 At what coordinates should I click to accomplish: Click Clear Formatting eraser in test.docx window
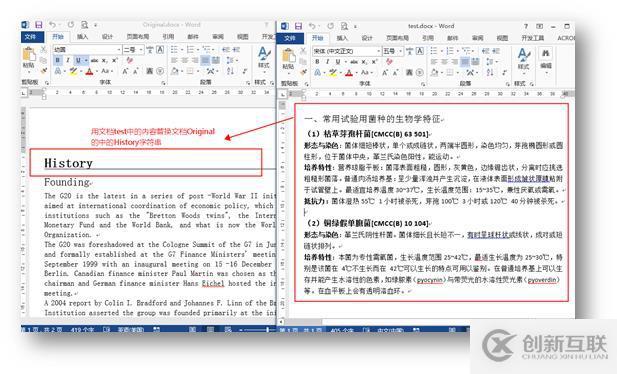click(x=389, y=62)
